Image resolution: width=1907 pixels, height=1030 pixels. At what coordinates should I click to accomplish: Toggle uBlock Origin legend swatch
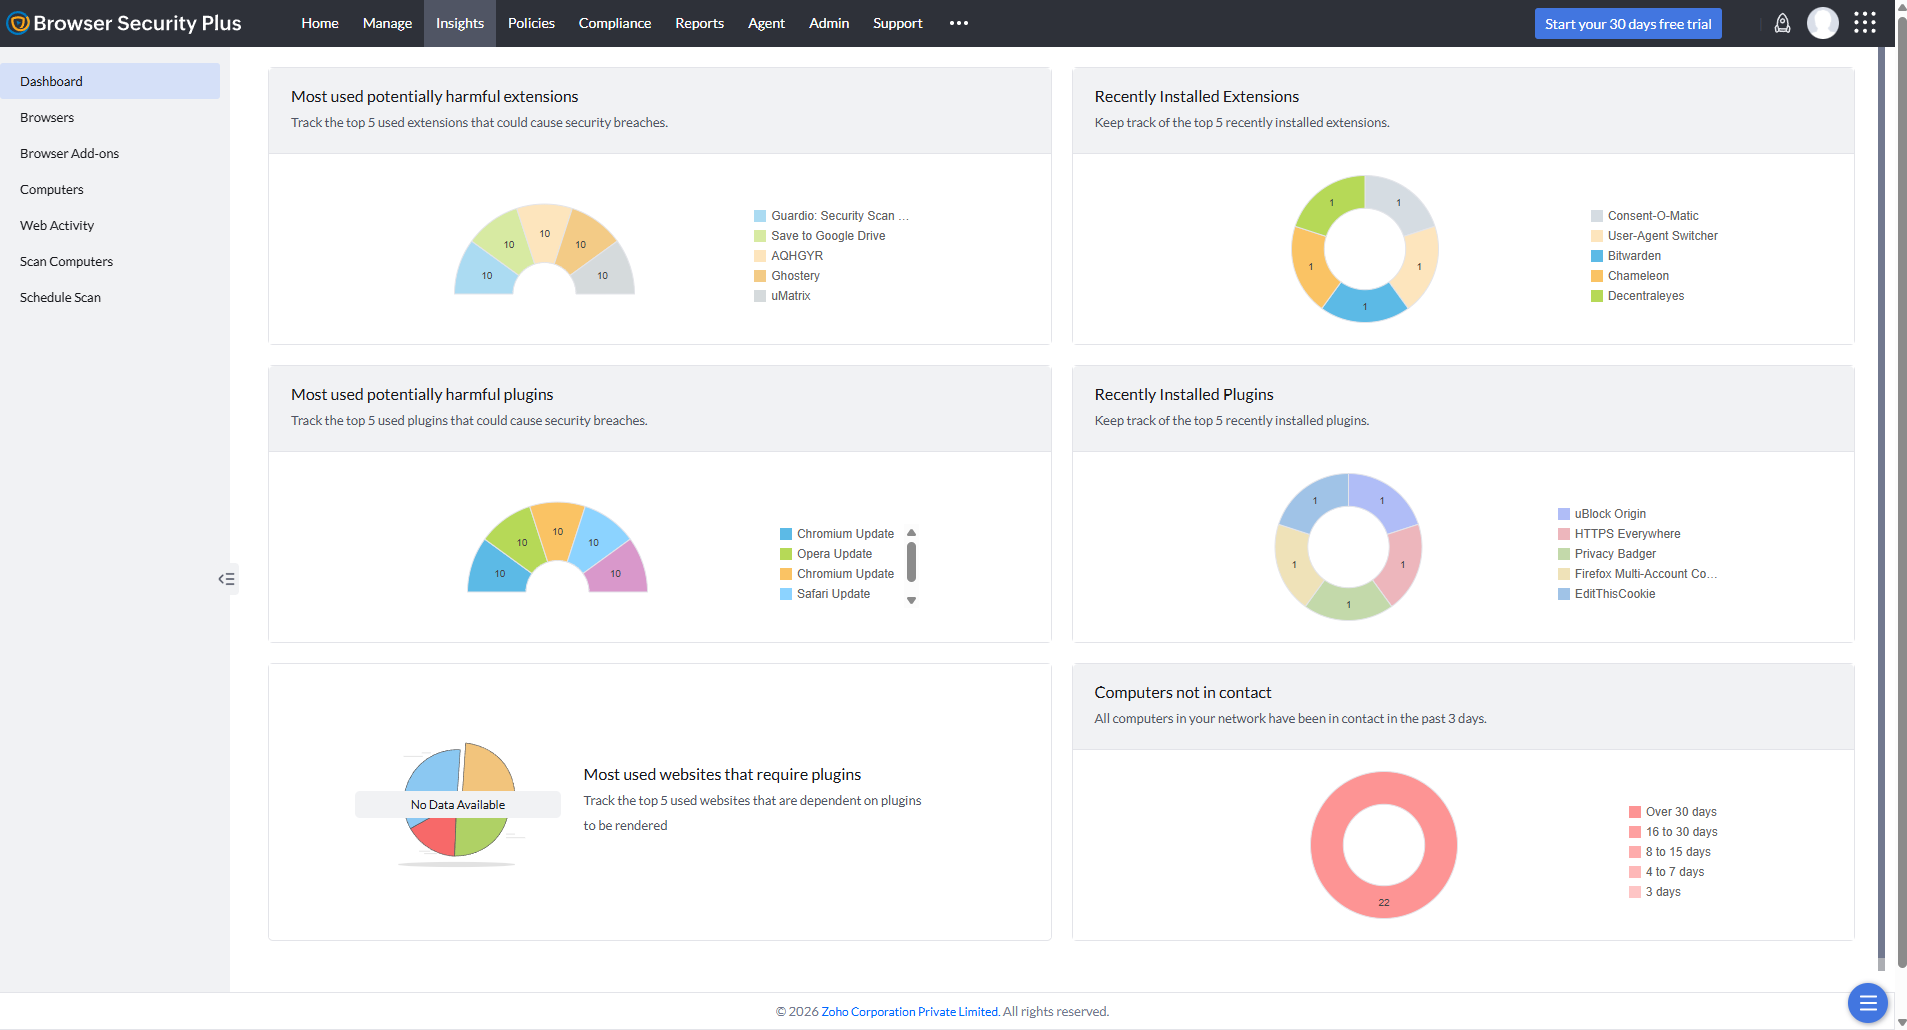tap(1564, 514)
